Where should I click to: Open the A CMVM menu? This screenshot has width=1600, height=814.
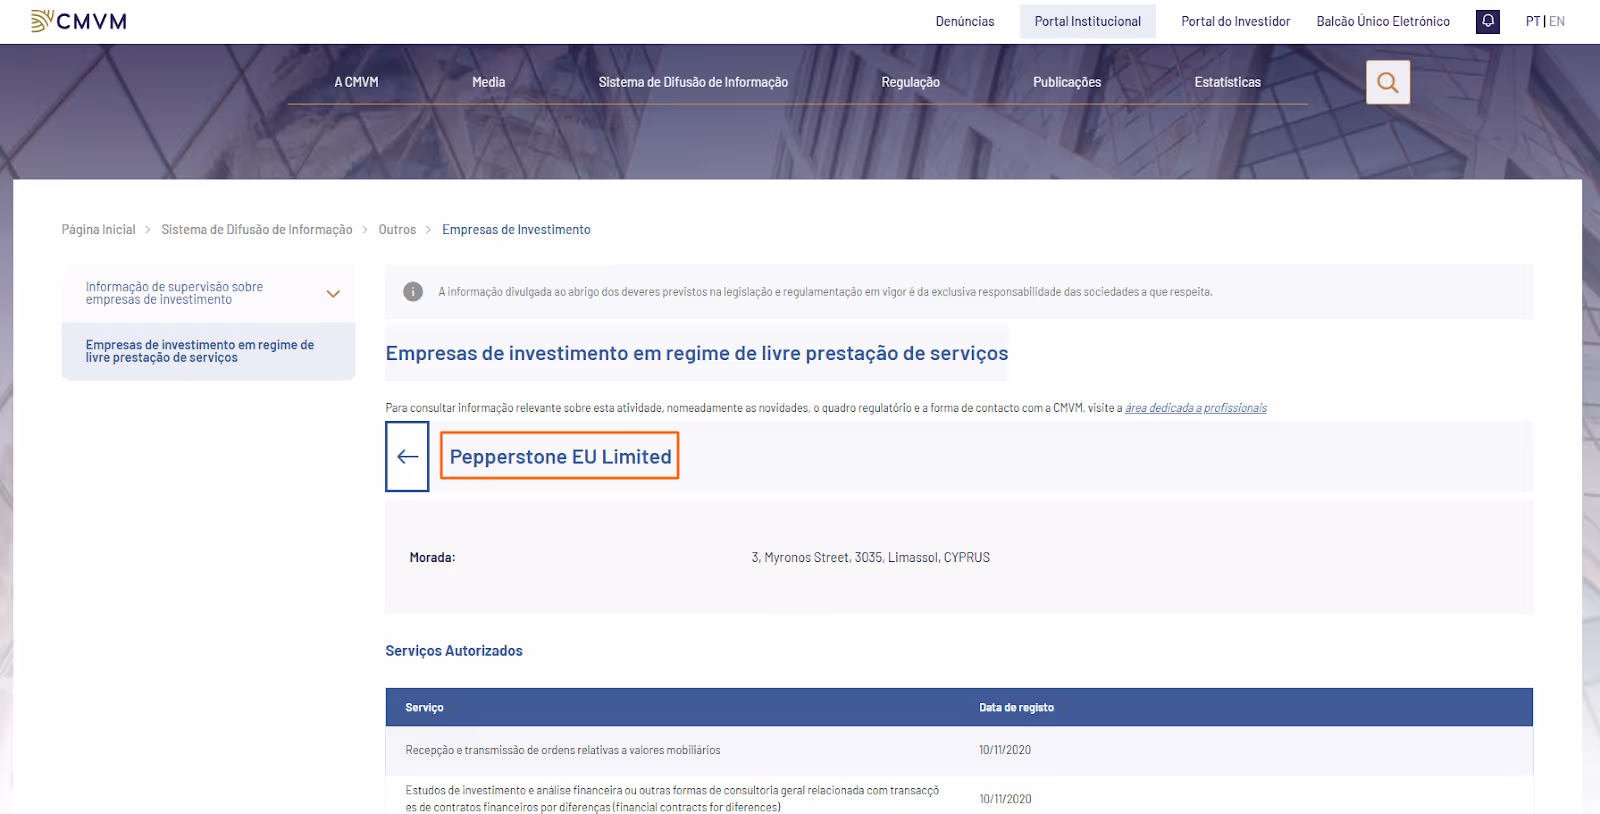pyautogui.click(x=356, y=82)
